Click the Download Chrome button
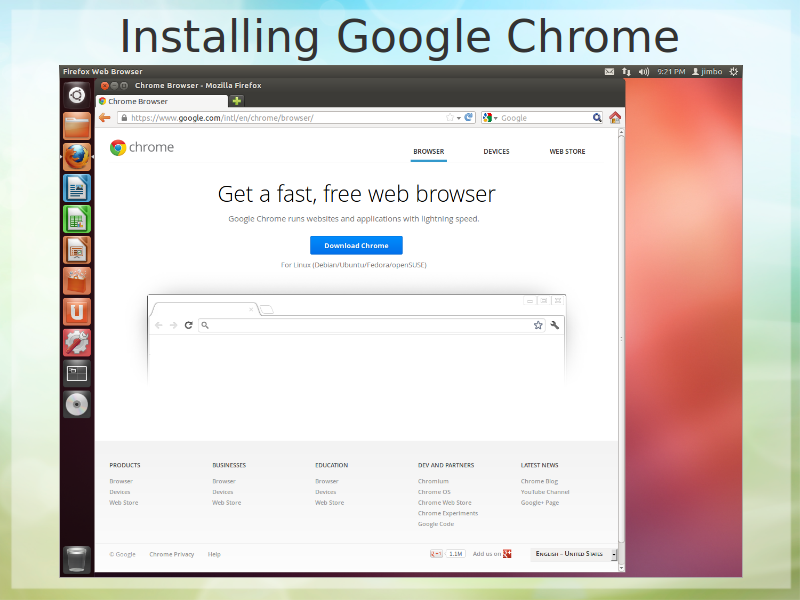800x600 pixels. (x=356, y=245)
